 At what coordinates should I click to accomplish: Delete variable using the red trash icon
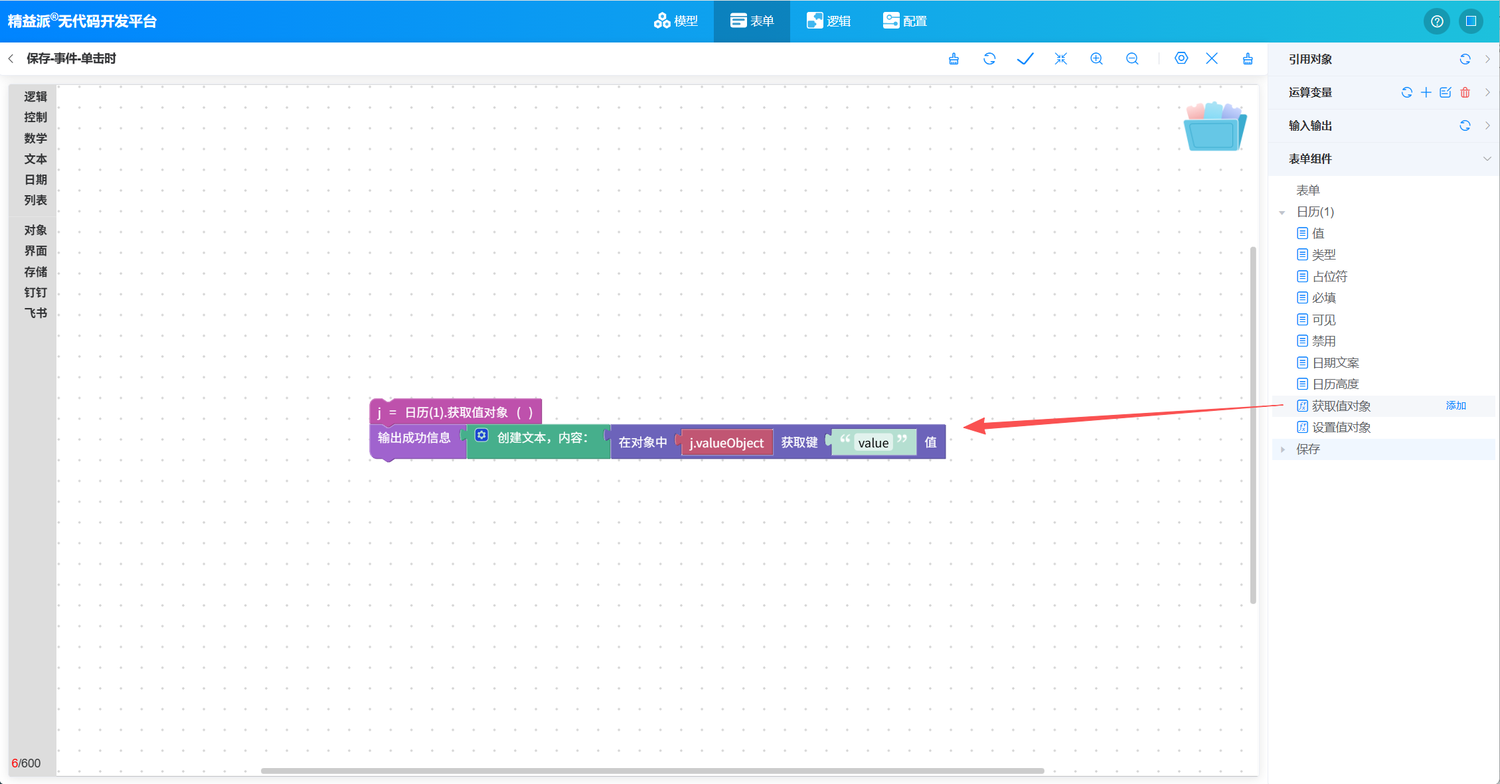pyautogui.click(x=1465, y=93)
